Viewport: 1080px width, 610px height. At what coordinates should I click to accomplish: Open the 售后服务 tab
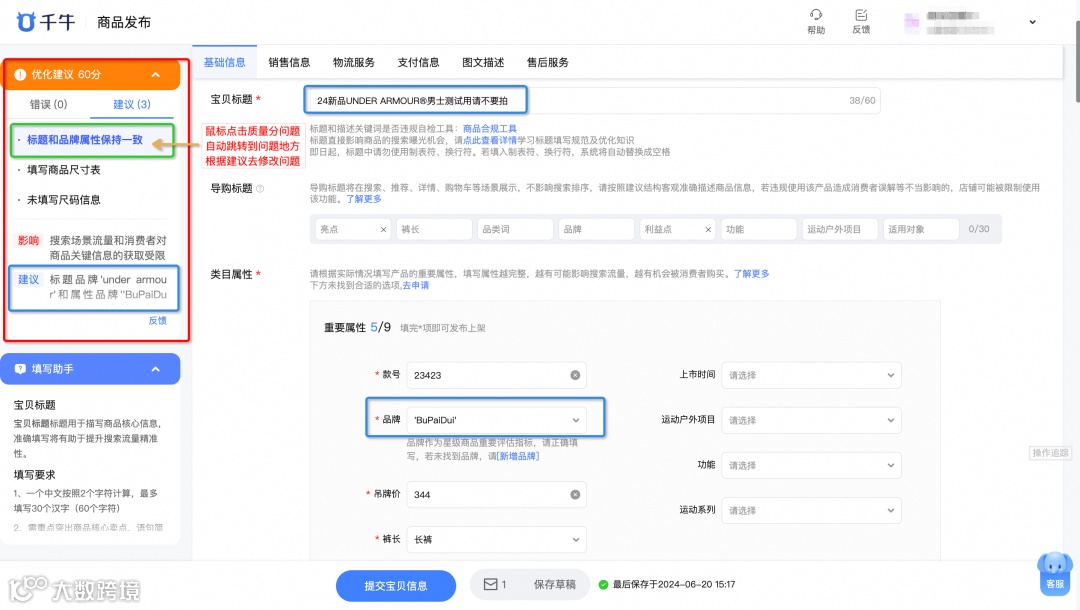(x=548, y=62)
